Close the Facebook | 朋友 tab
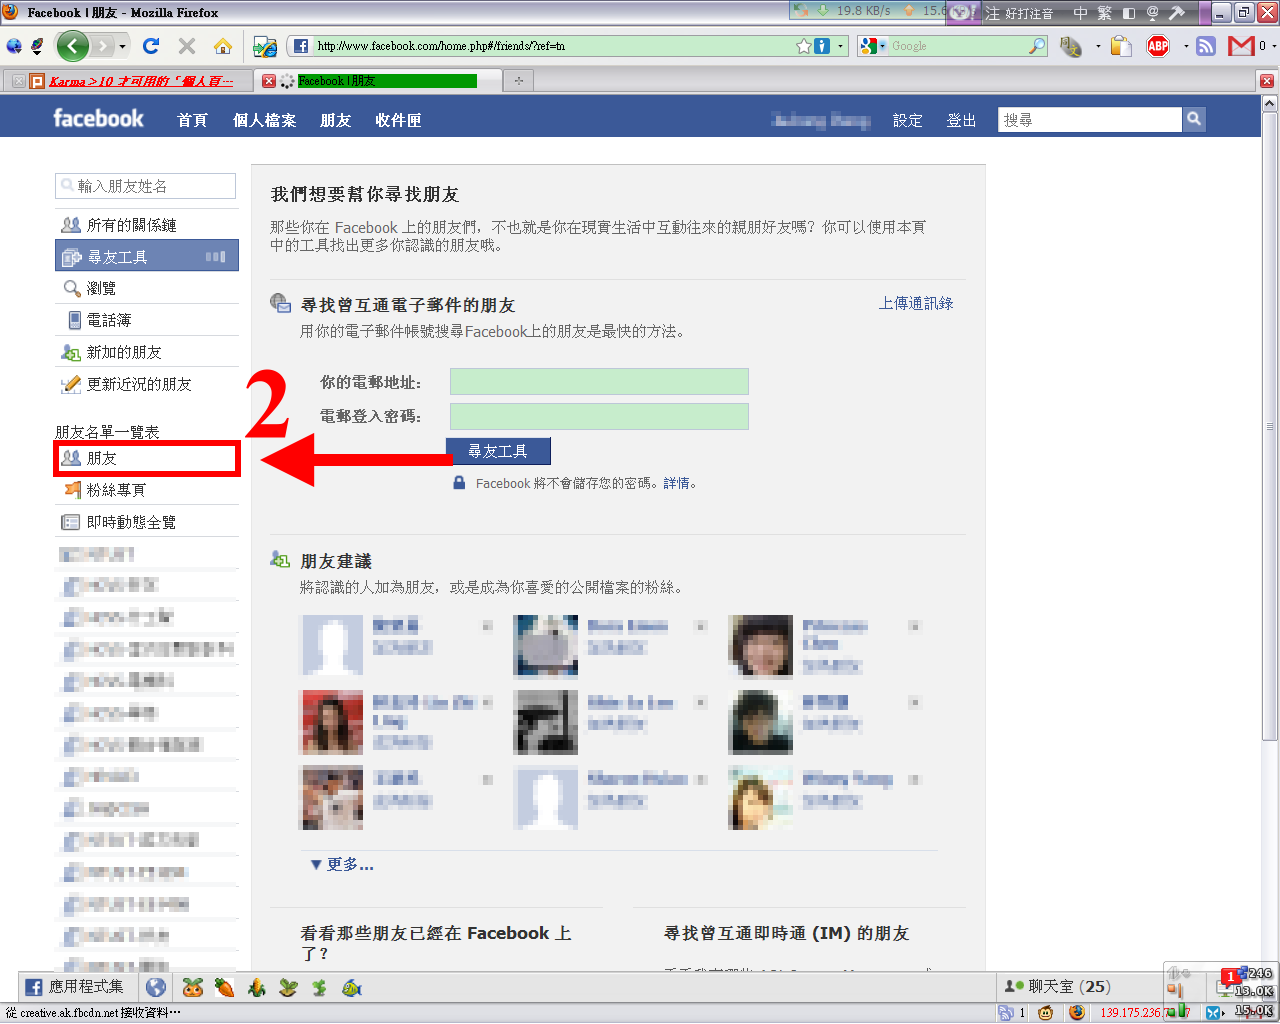The height and width of the screenshot is (1024, 1280). pyautogui.click(x=268, y=81)
